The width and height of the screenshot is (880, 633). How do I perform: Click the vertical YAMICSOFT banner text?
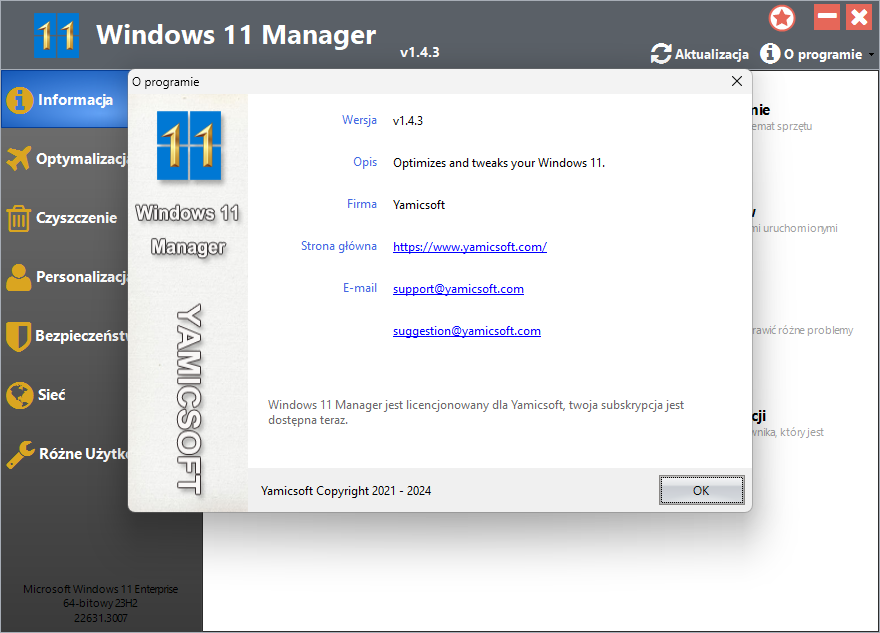point(189,400)
